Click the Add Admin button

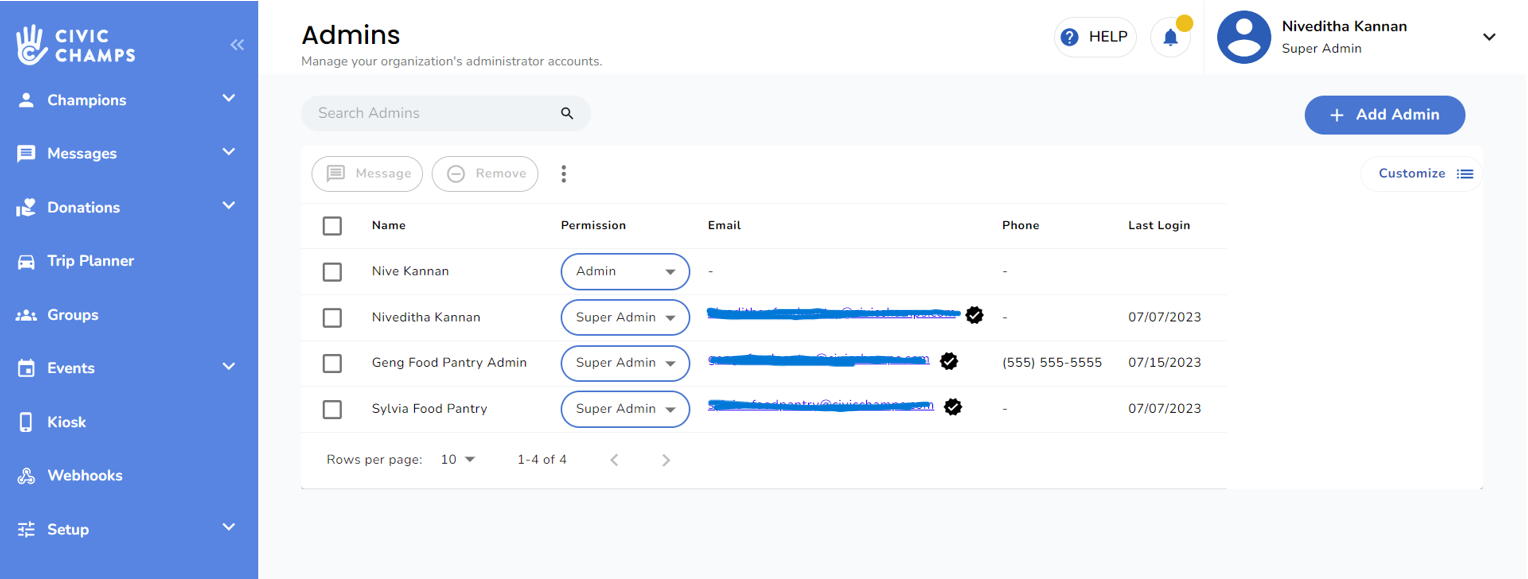[1384, 115]
